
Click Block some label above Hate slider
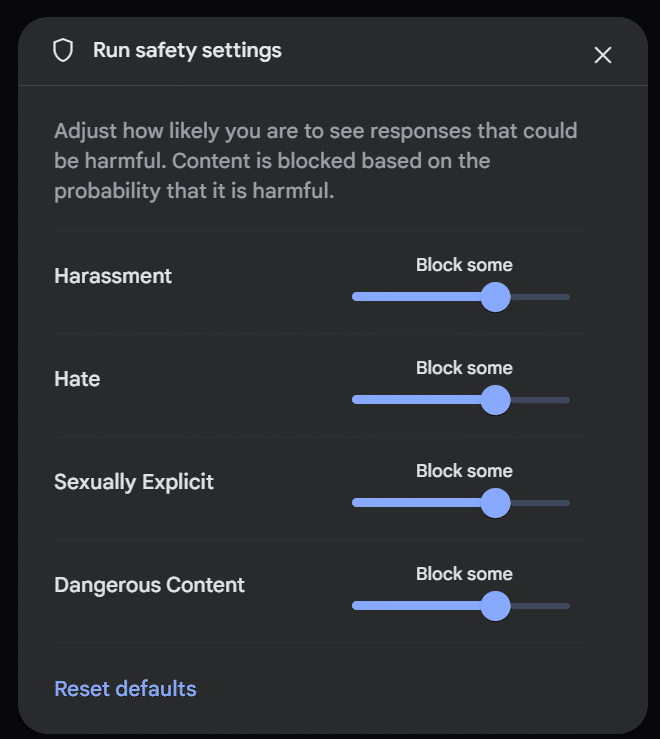pos(464,368)
